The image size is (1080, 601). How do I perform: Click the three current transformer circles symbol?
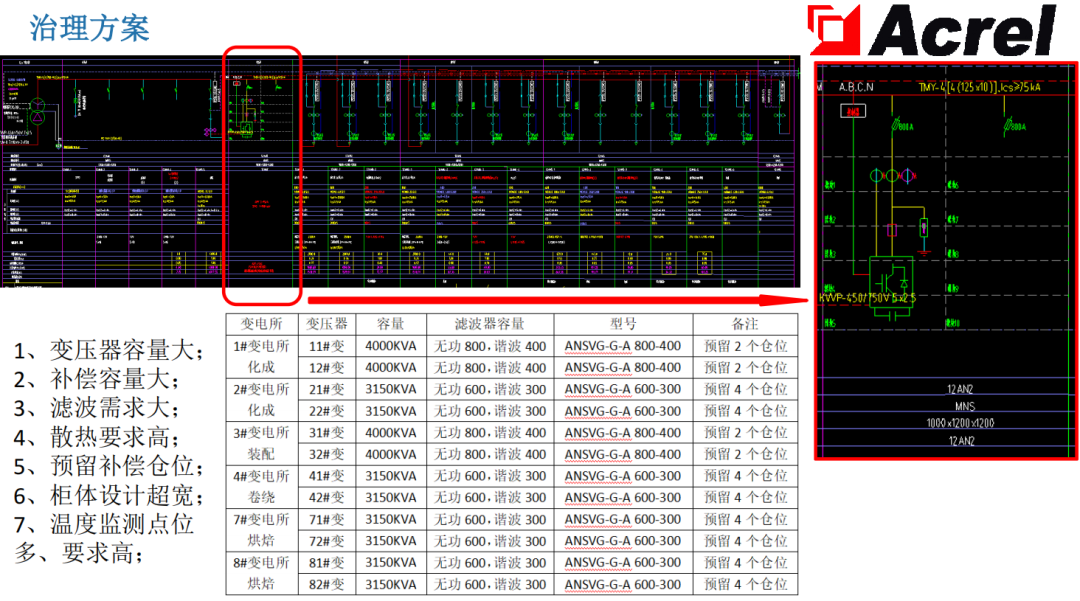point(892,176)
